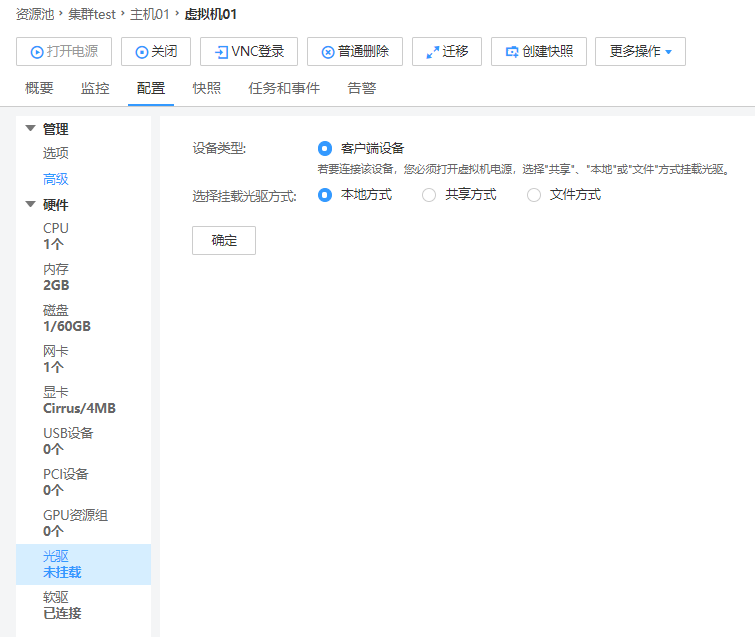Open the 告警 tab

tap(362, 88)
